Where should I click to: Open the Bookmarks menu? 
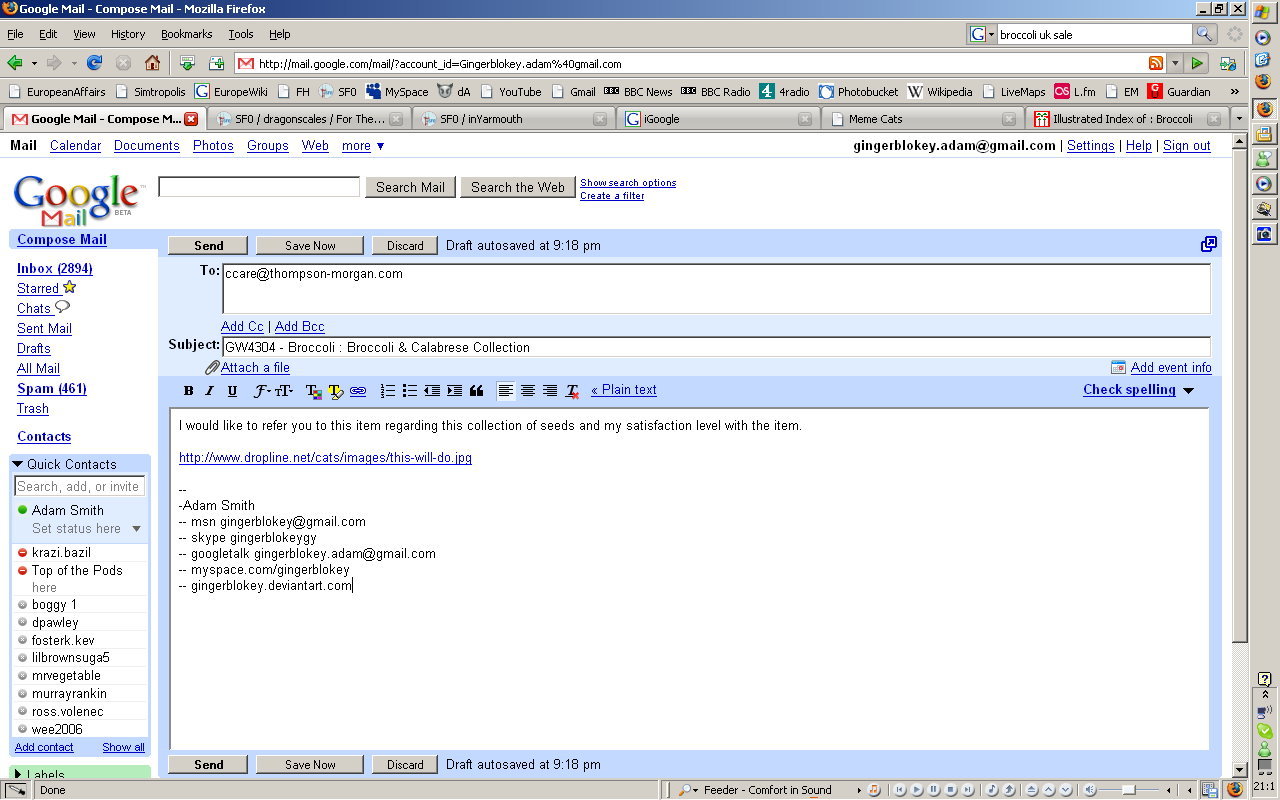point(186,34)
